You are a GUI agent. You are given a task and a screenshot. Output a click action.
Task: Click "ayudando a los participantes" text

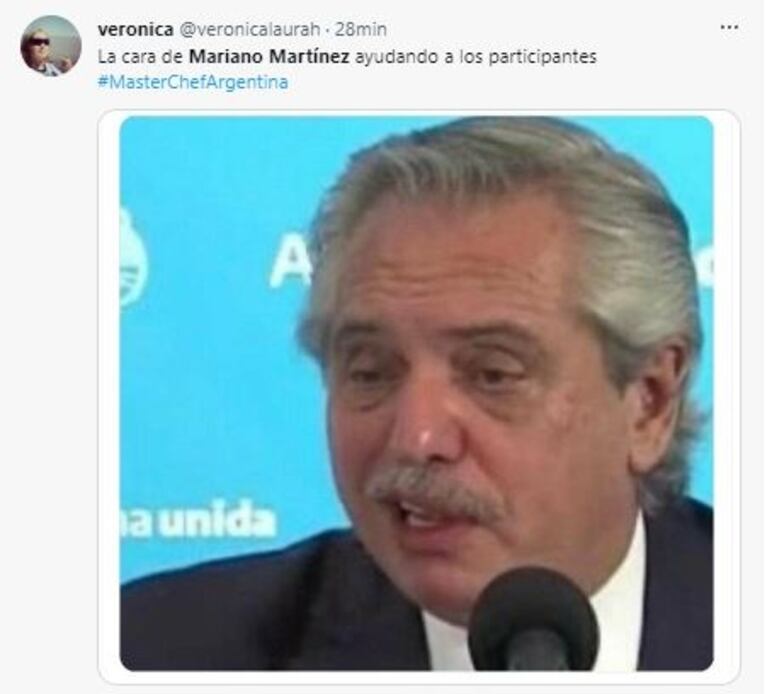coord(475,57)
